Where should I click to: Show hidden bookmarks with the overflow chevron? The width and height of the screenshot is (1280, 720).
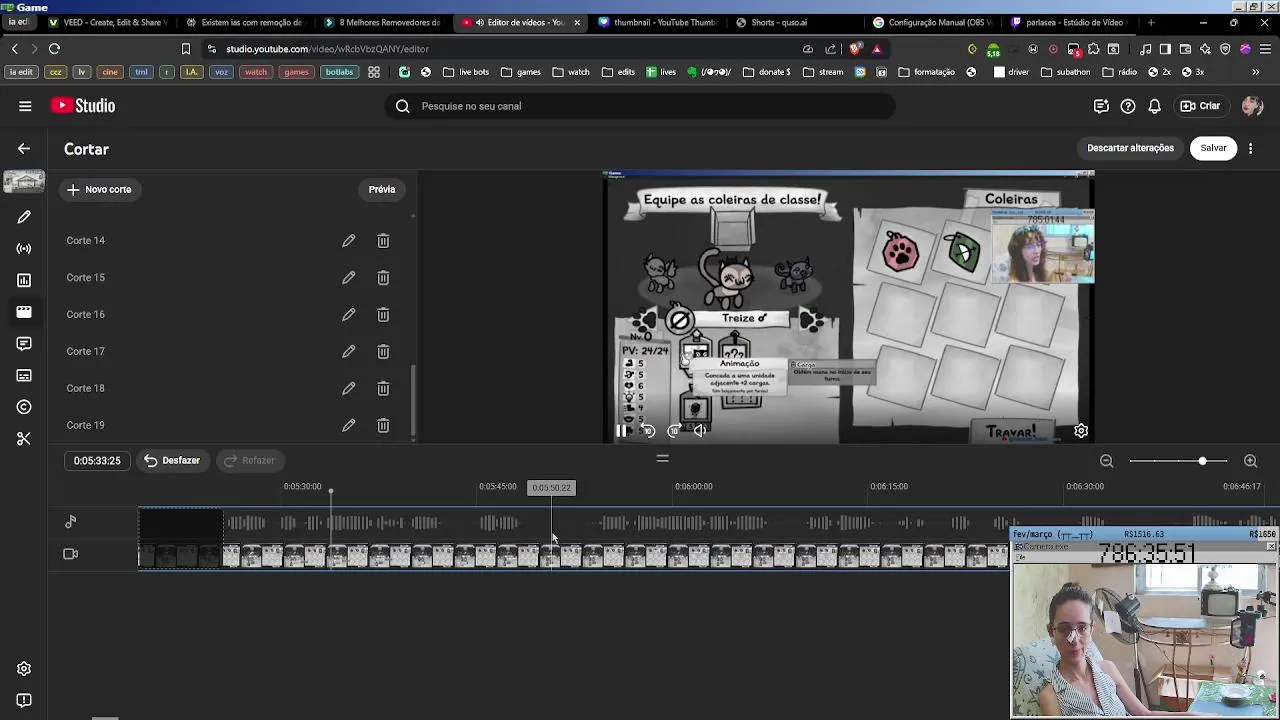pos(1255,72)
